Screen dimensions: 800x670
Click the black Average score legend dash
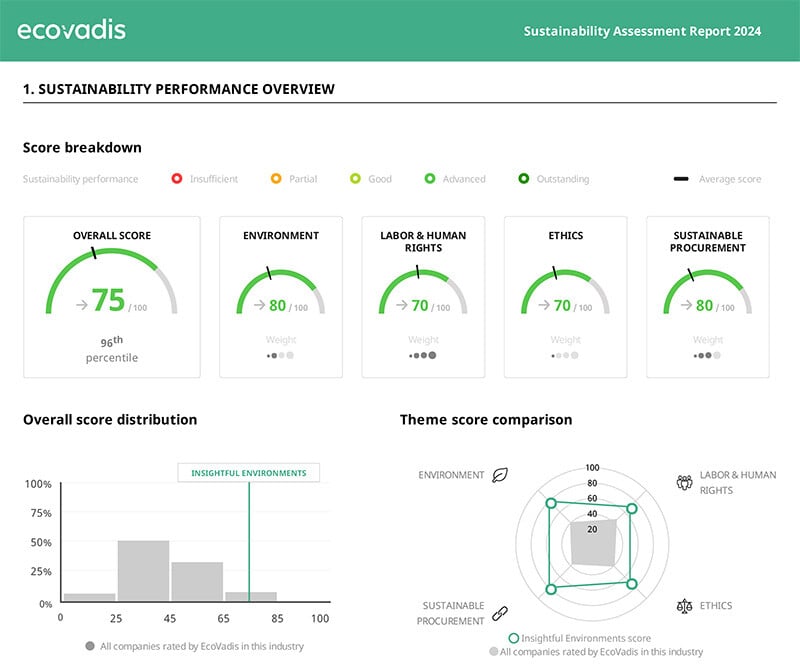[x=681, y=179]
